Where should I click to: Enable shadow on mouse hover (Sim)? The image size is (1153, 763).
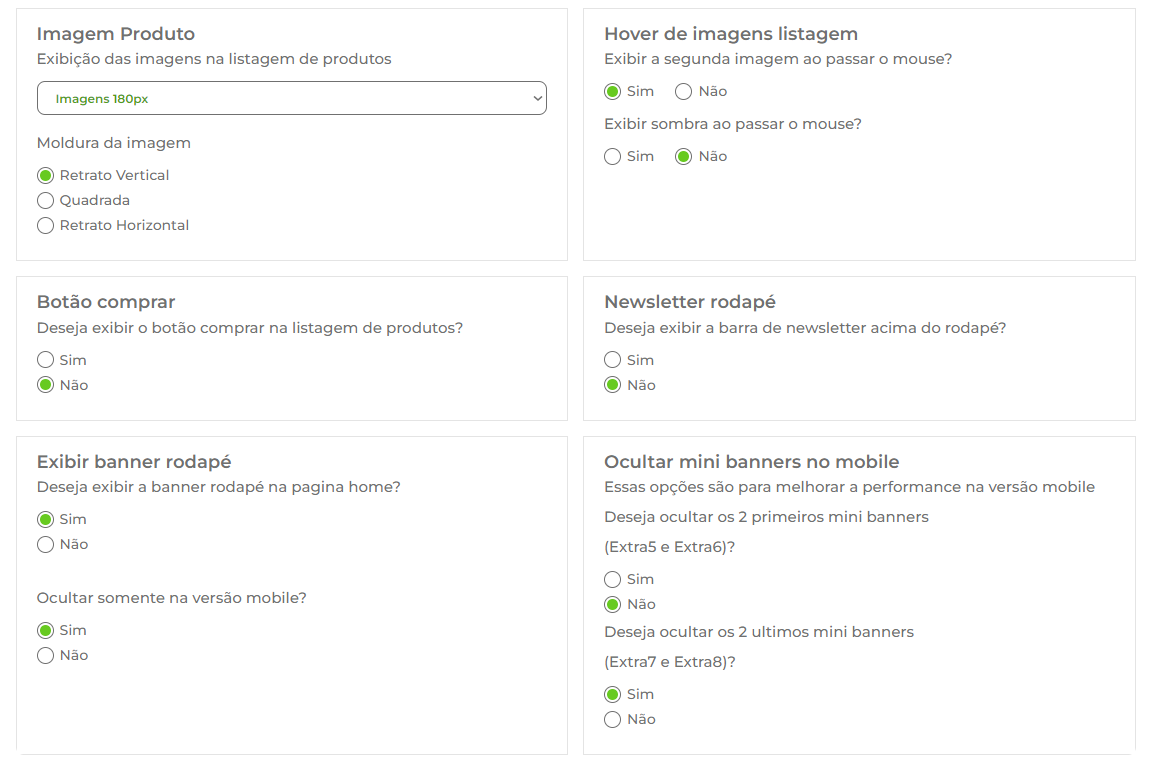point(613,157)
